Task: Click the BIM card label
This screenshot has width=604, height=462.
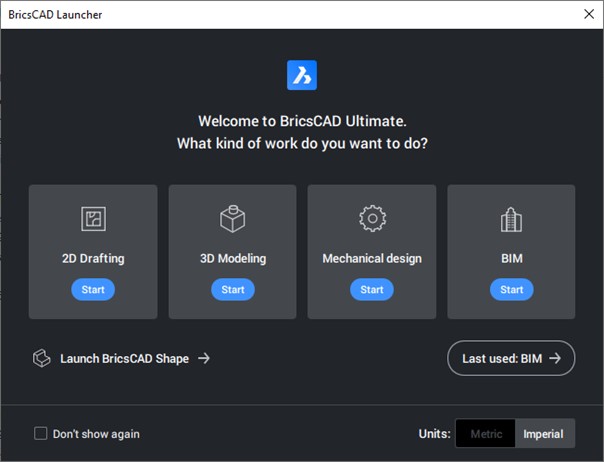Action: [x=512, y=258]
